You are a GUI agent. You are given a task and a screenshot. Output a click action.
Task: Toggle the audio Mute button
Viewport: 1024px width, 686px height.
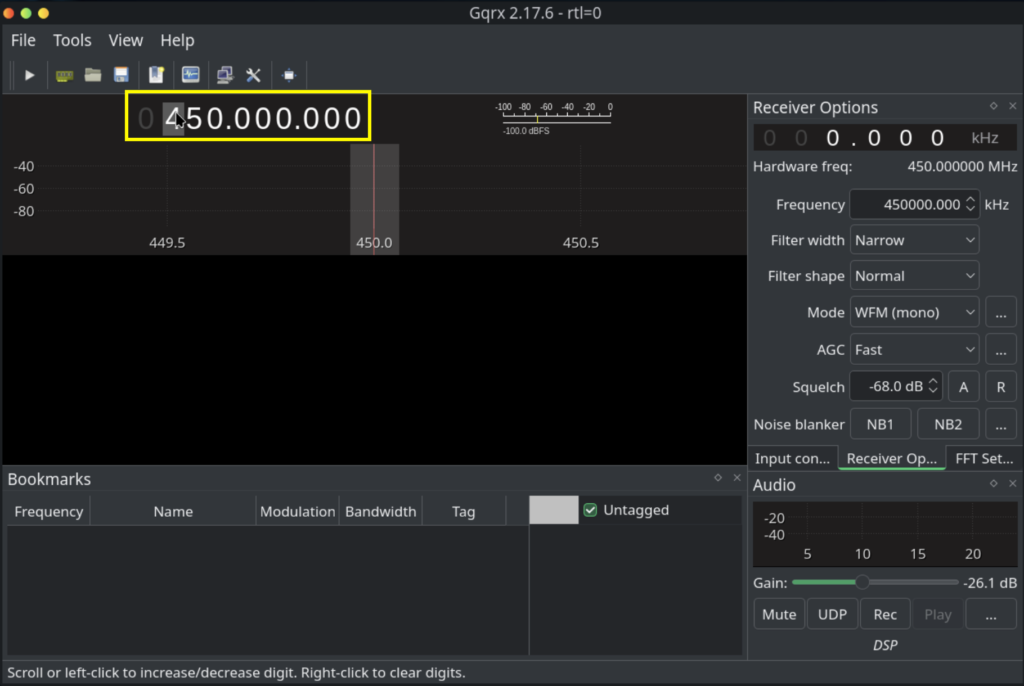779,615
